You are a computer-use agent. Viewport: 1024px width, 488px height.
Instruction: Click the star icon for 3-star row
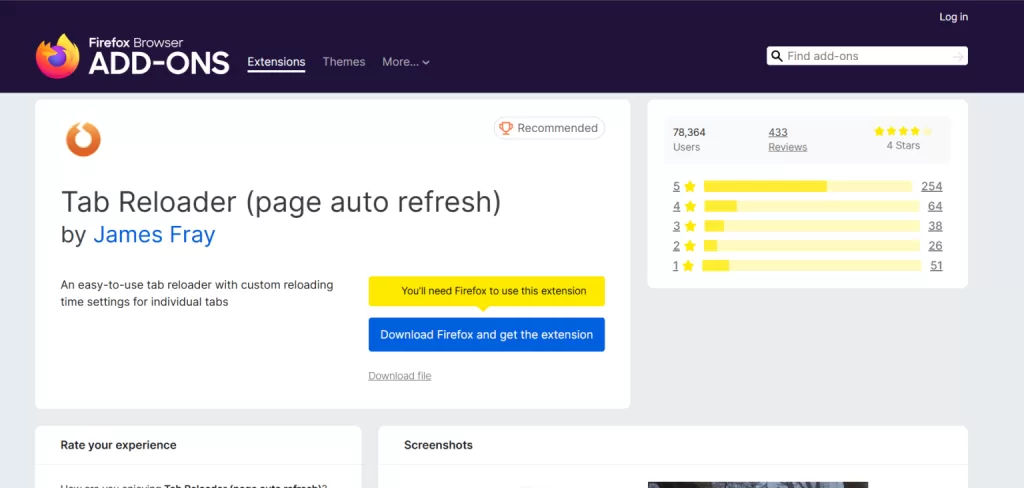click(x=689, y=226)
